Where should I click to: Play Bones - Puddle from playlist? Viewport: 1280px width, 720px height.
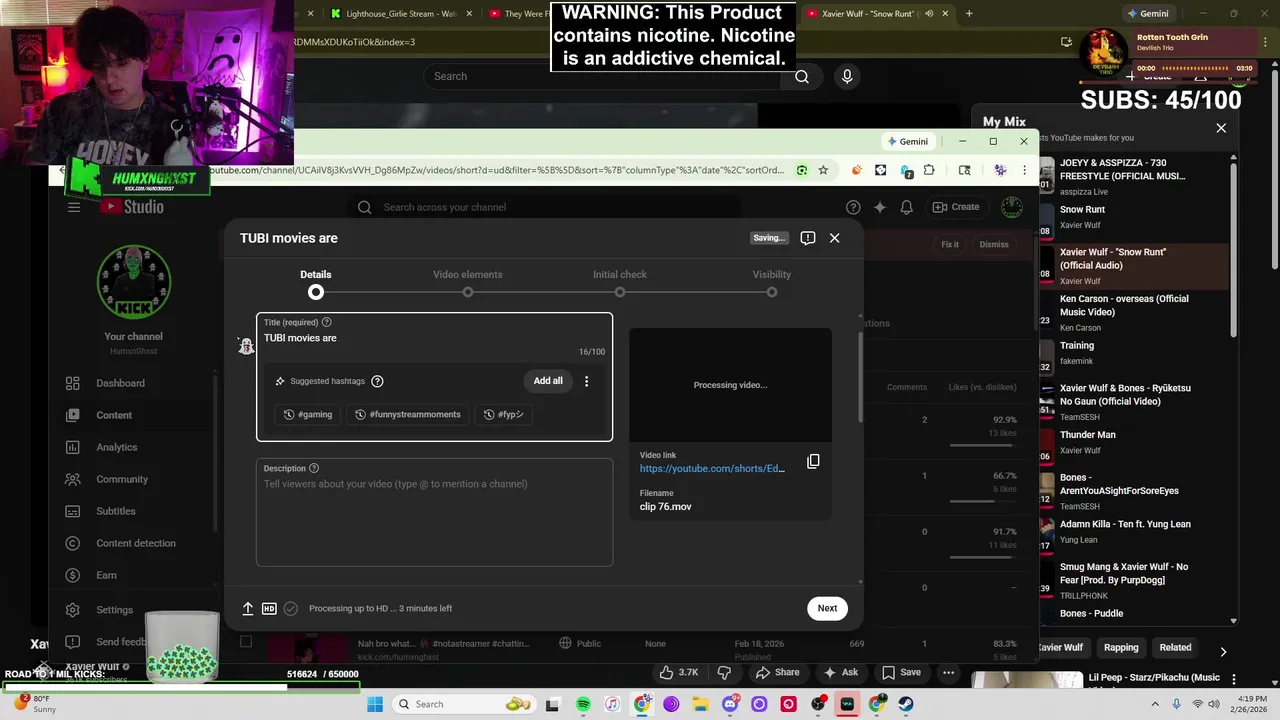(x=1132, y=613)
